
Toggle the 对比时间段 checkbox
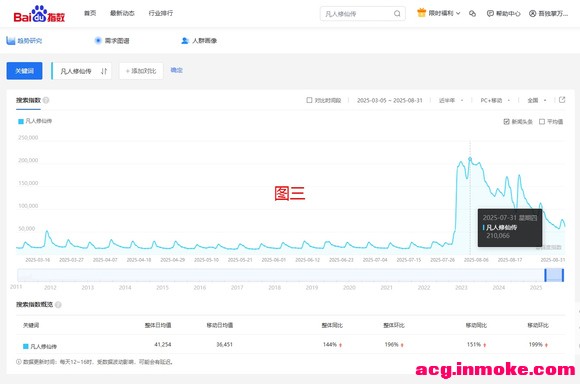point(309,100)
